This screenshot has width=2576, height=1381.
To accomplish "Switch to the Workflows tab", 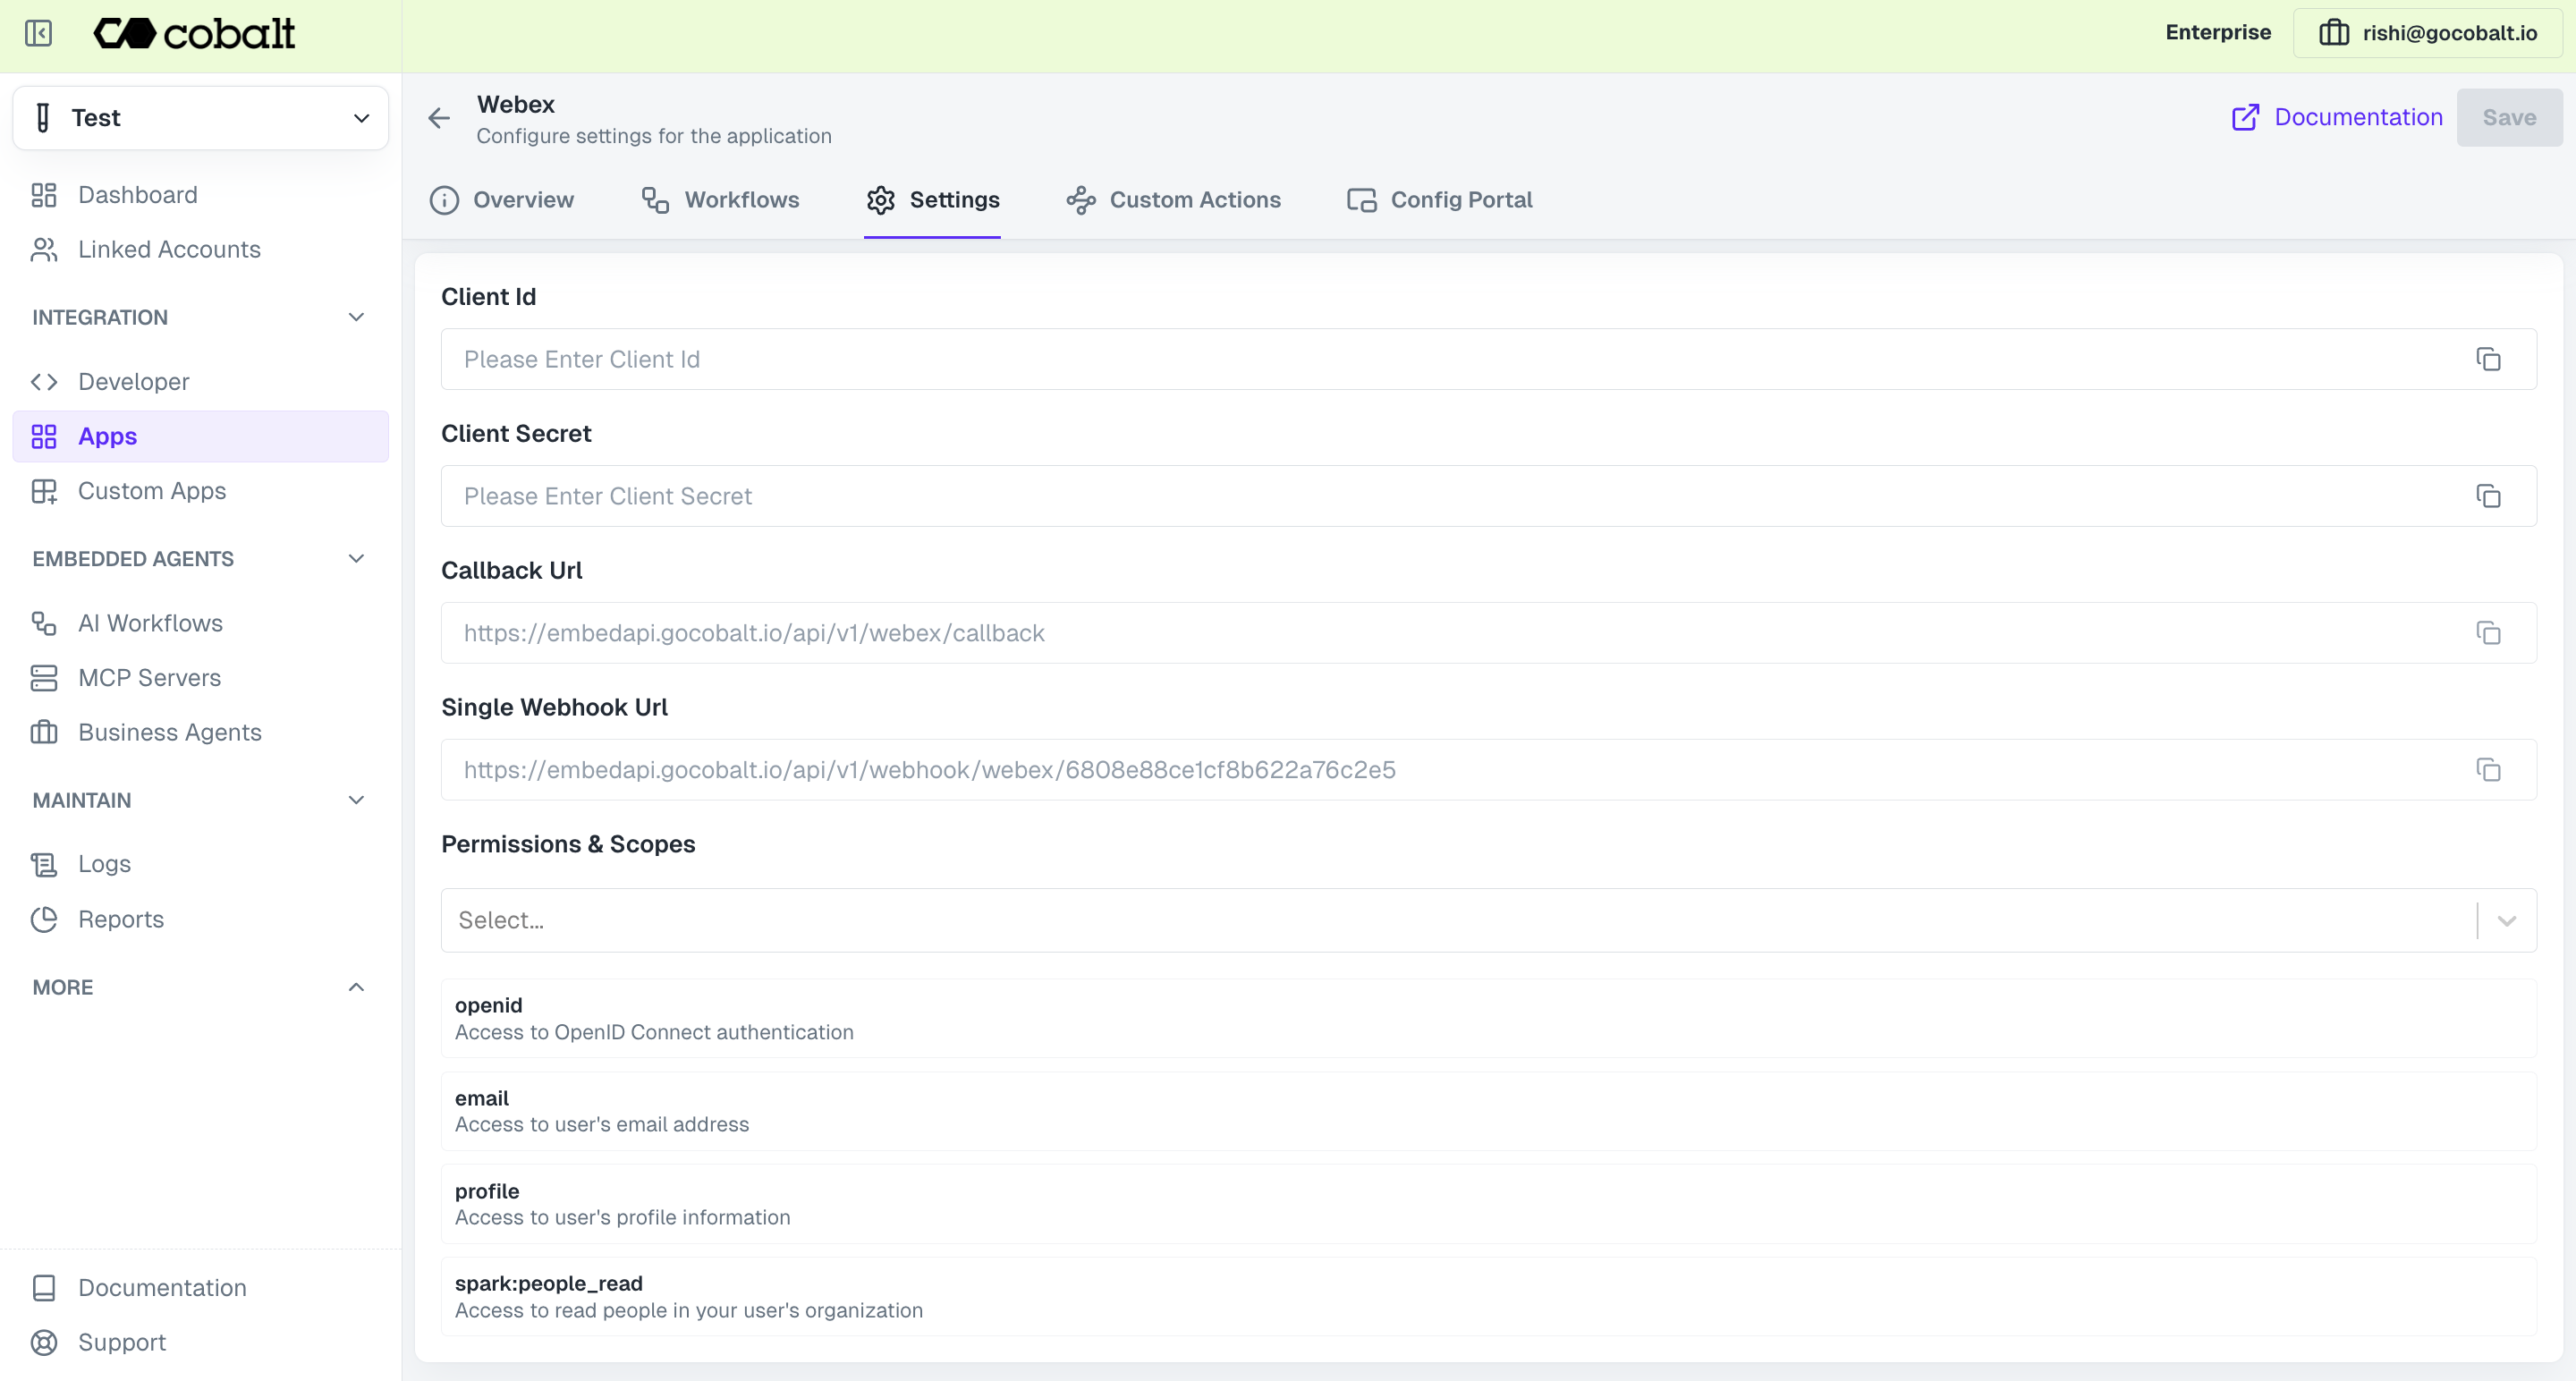I will click(x=720, y=200).
